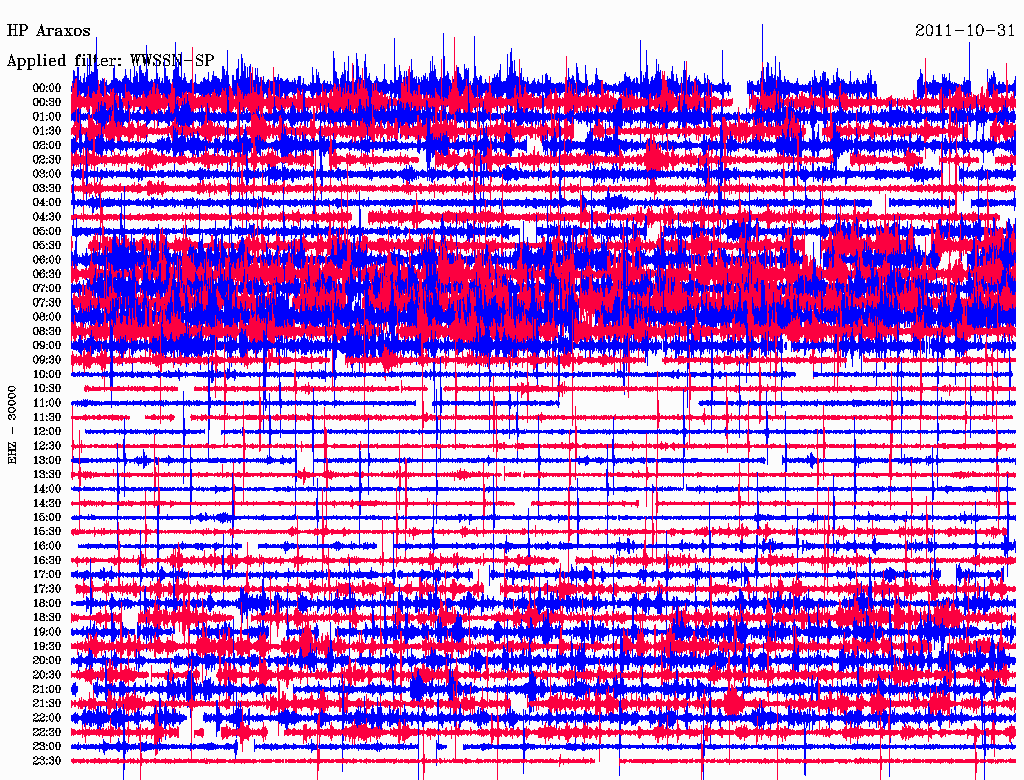The width and height of the screenshot is (1024, 780).
Task: Select the 19:00 time label
Action: coord(47,632)
